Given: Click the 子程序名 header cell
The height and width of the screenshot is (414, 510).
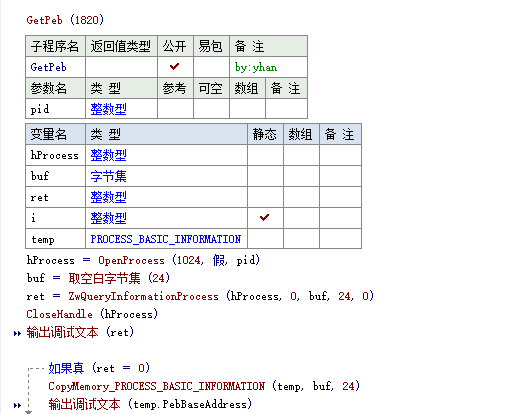Looking at the screenshot, I should [55, 46].
